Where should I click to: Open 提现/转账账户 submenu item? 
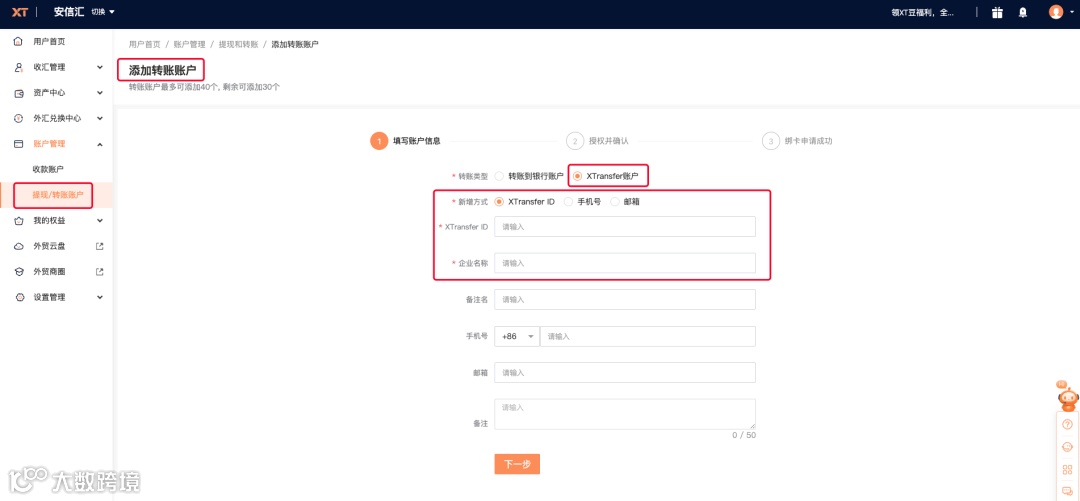(x=56, y=195)
